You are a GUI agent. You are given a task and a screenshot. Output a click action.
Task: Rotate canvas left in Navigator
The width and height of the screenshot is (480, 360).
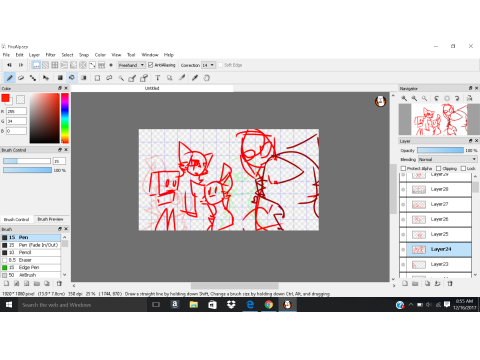pos(437,98)
